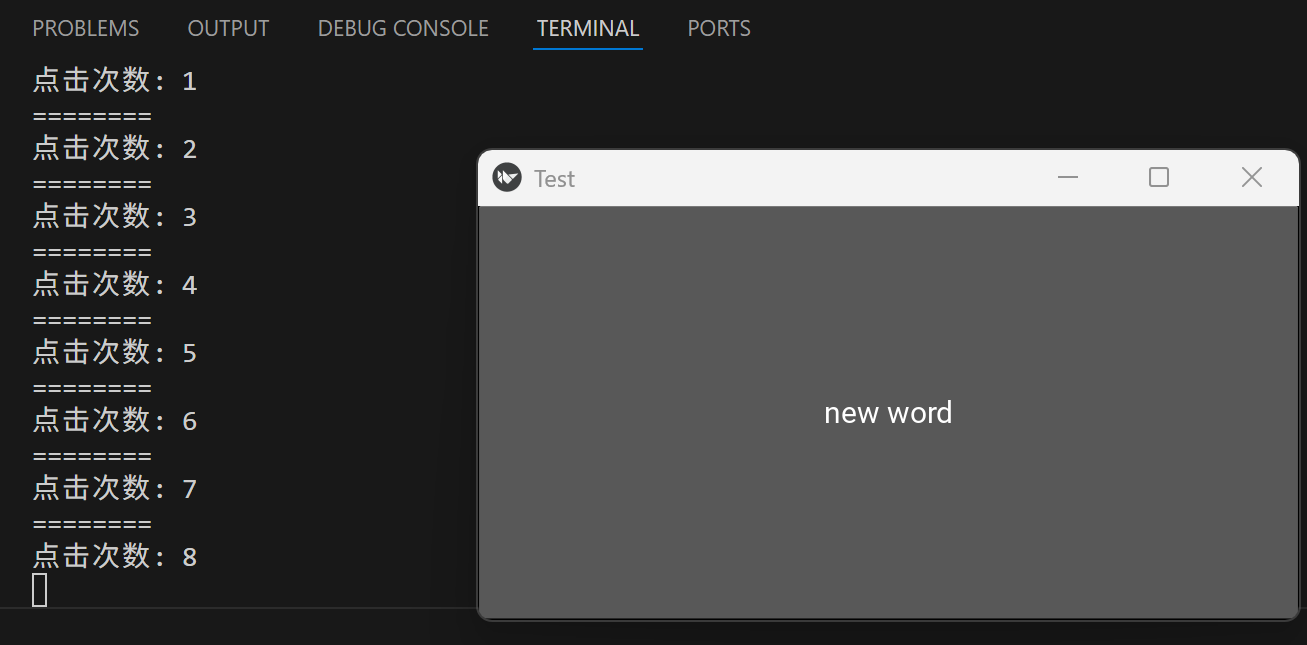Click the terminal cursor block
The height and width of the screenshot is (645, 1307).
pos(40,590)
